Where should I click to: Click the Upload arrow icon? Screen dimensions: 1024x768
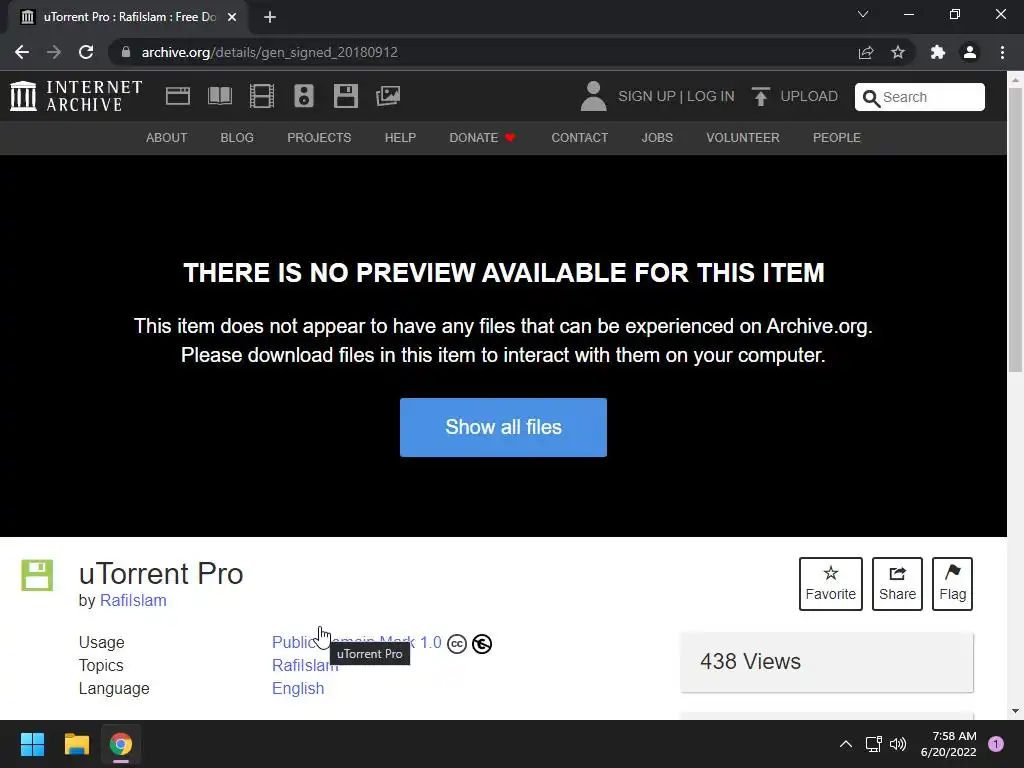pos(760,97)
